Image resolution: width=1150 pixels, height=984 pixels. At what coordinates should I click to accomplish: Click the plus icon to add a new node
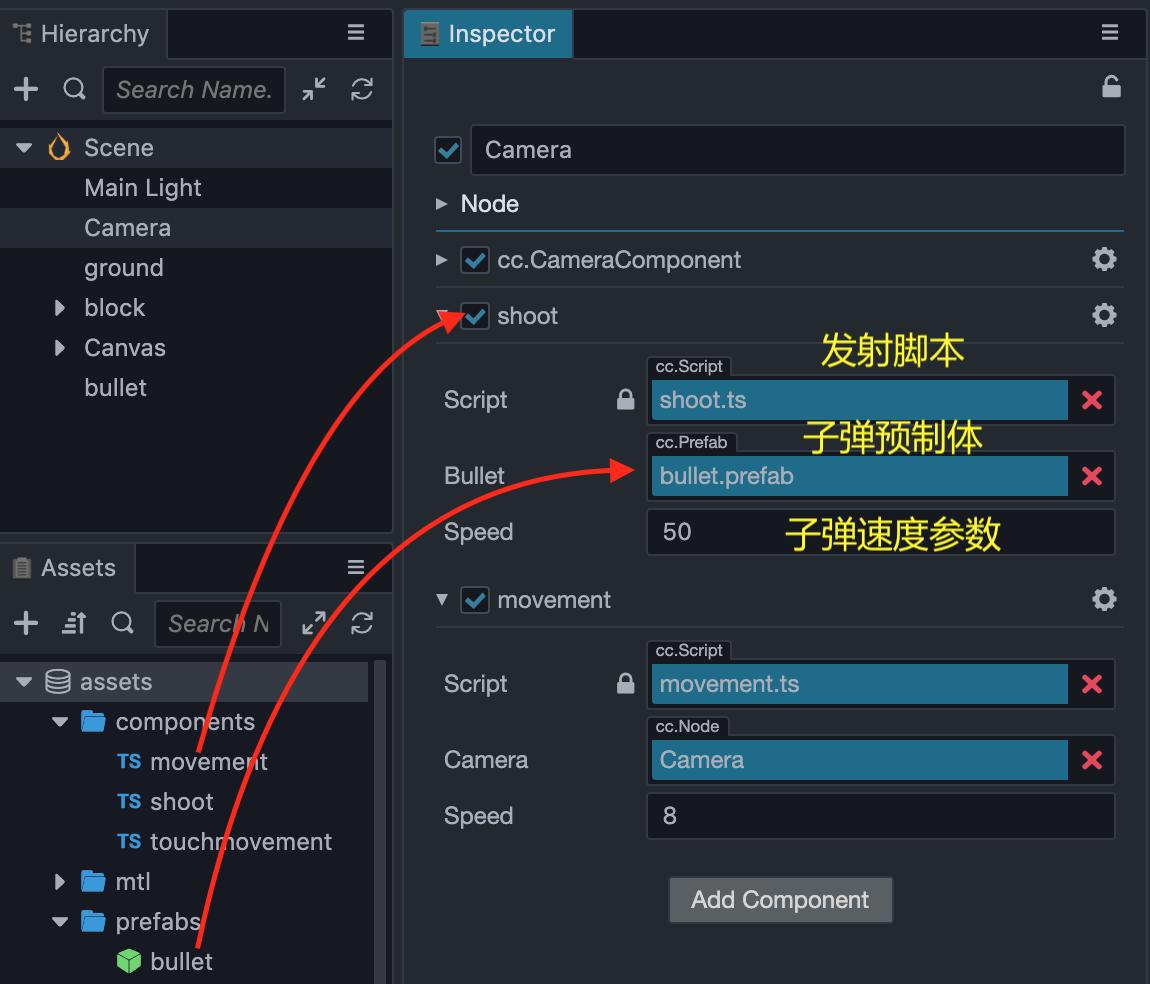click(x=25, y=89)
